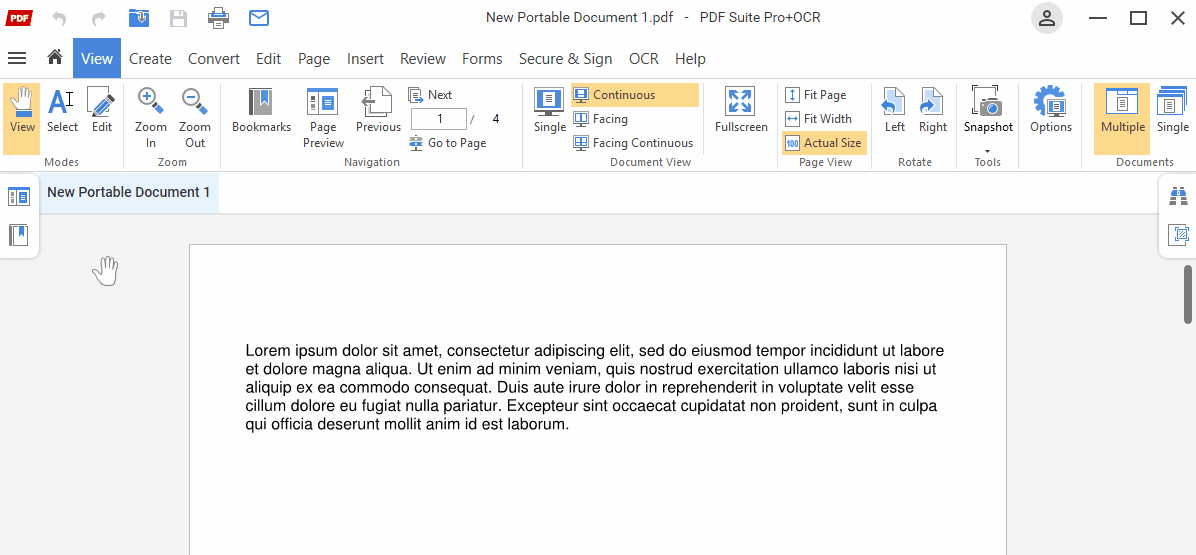Open the Page ribbon tab

(x=313, y=59)
